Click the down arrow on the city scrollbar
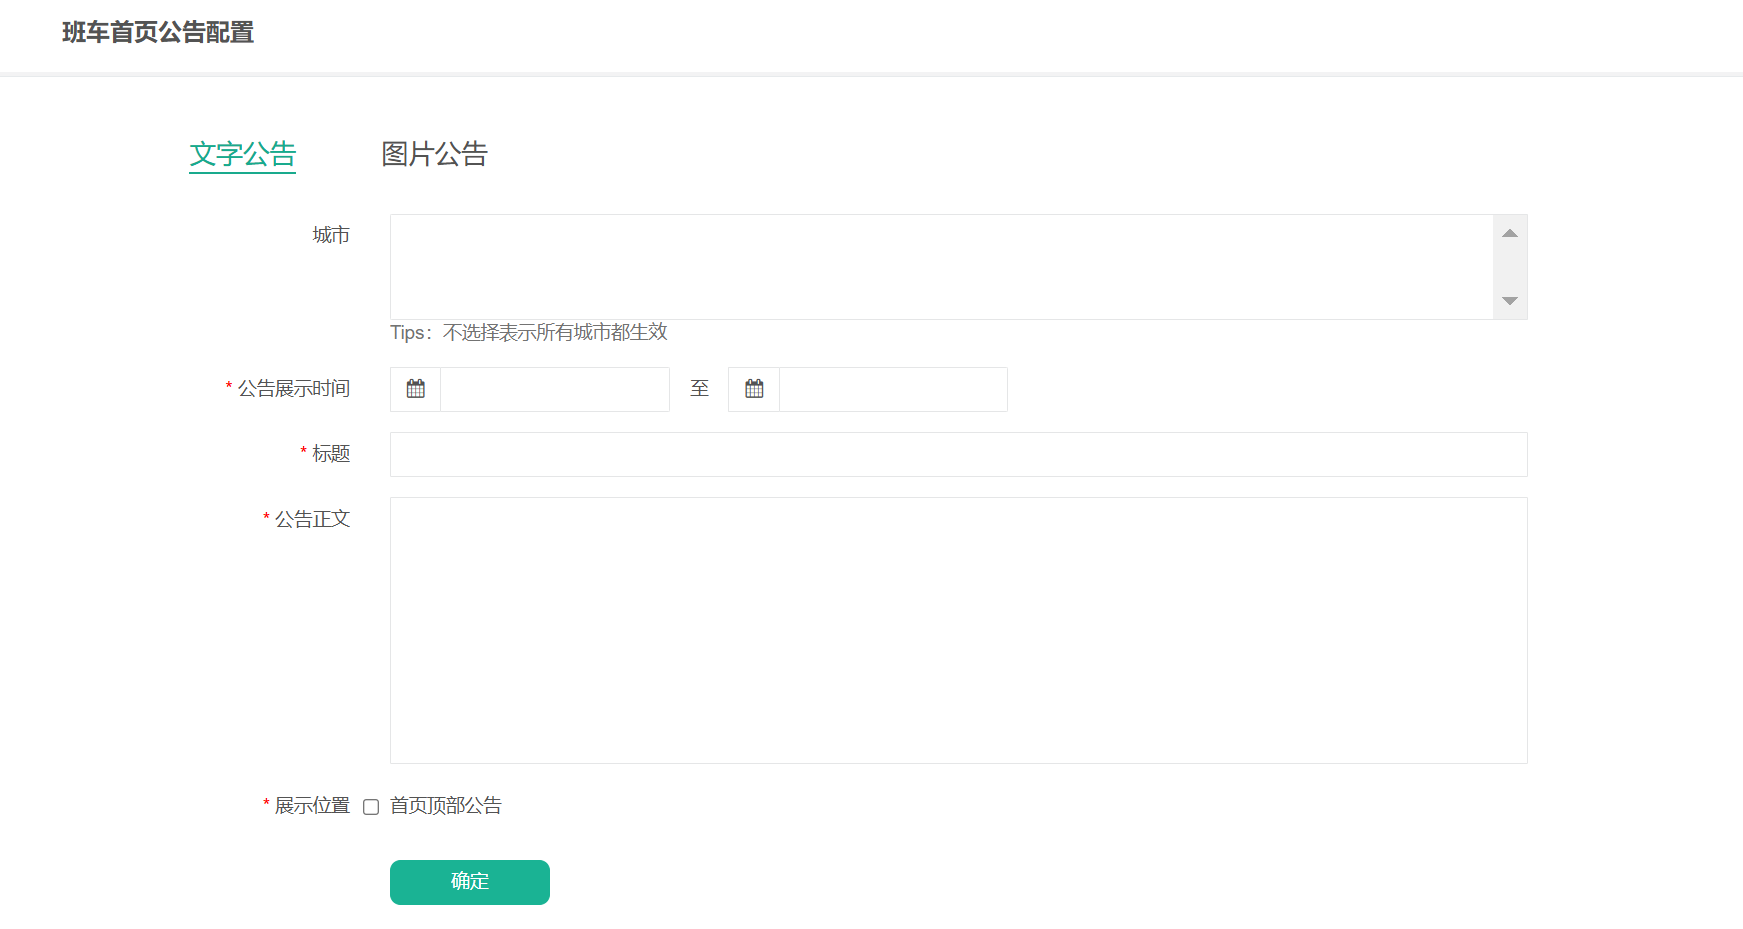The height and width of the screenshot is (929, 1743). point(1511,301)
